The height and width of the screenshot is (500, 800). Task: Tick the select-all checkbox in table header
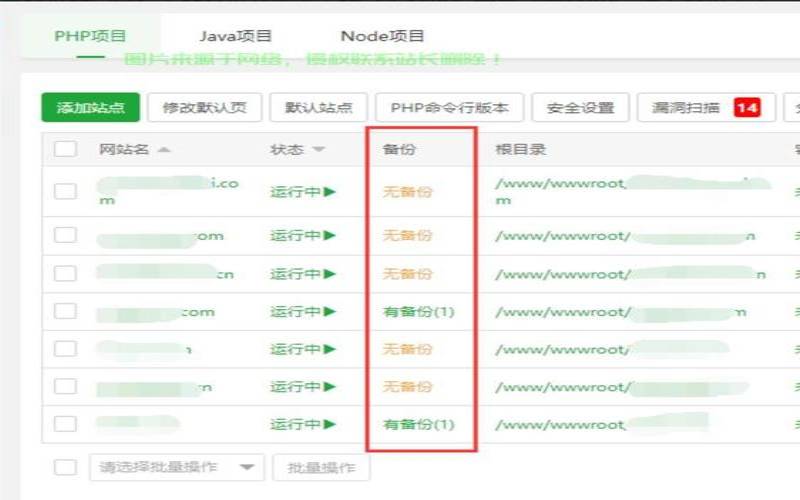tap(65, 149)
